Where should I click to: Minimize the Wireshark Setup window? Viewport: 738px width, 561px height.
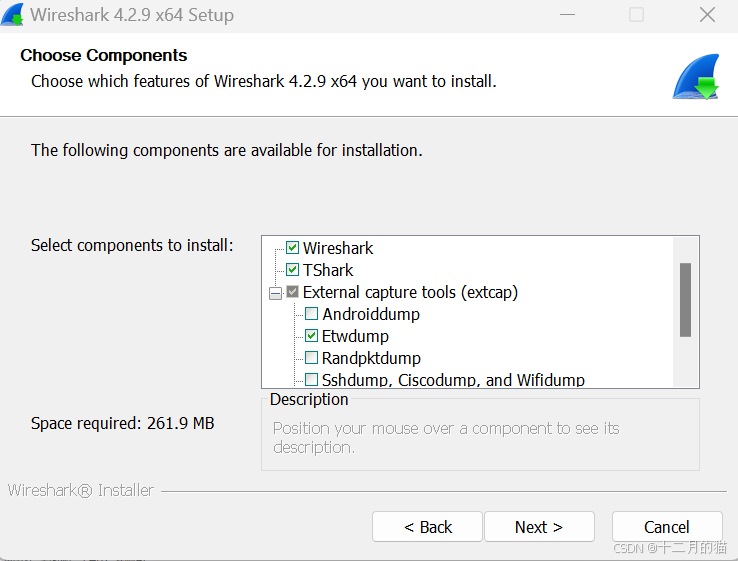(567, 15)
